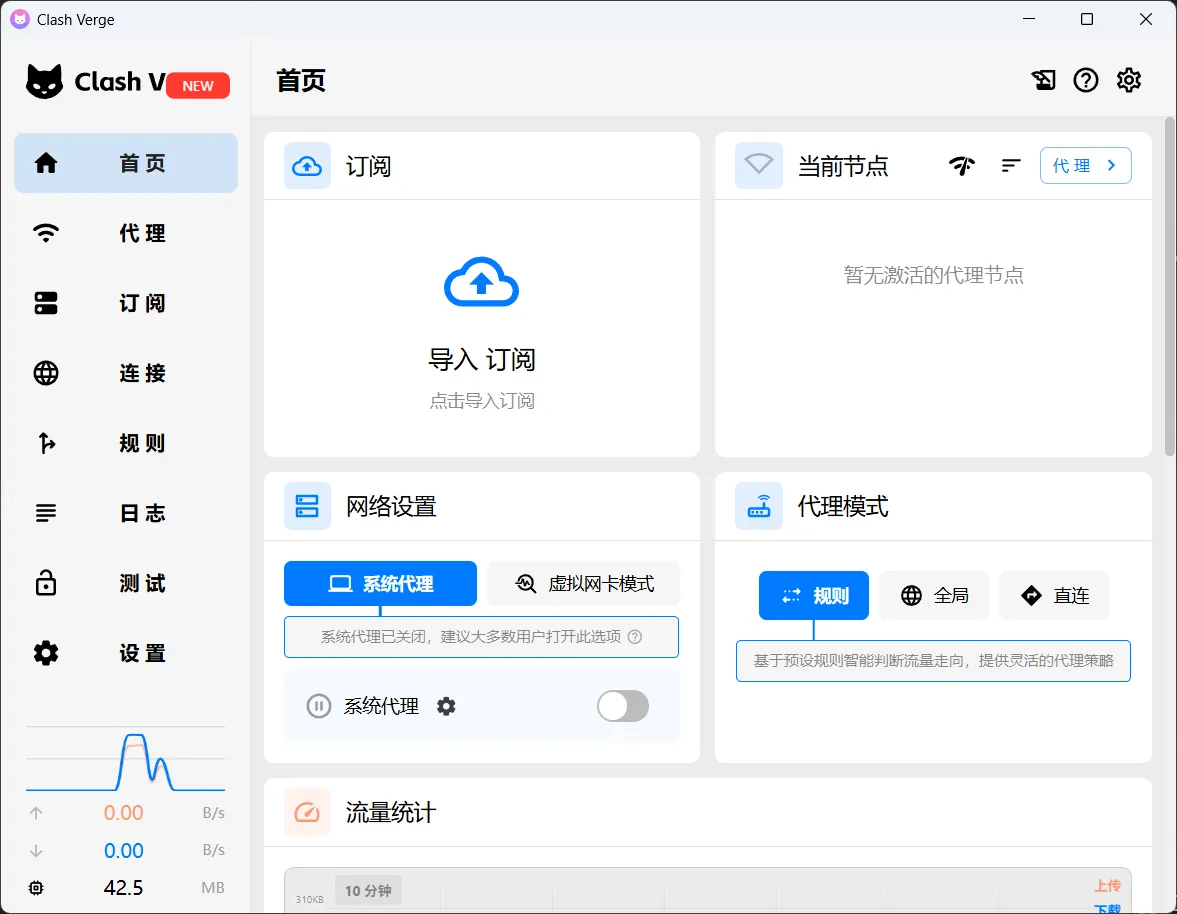
Task: Open system proxy gear settings icon
Action: pyautogui.click(x=446, y=705)
